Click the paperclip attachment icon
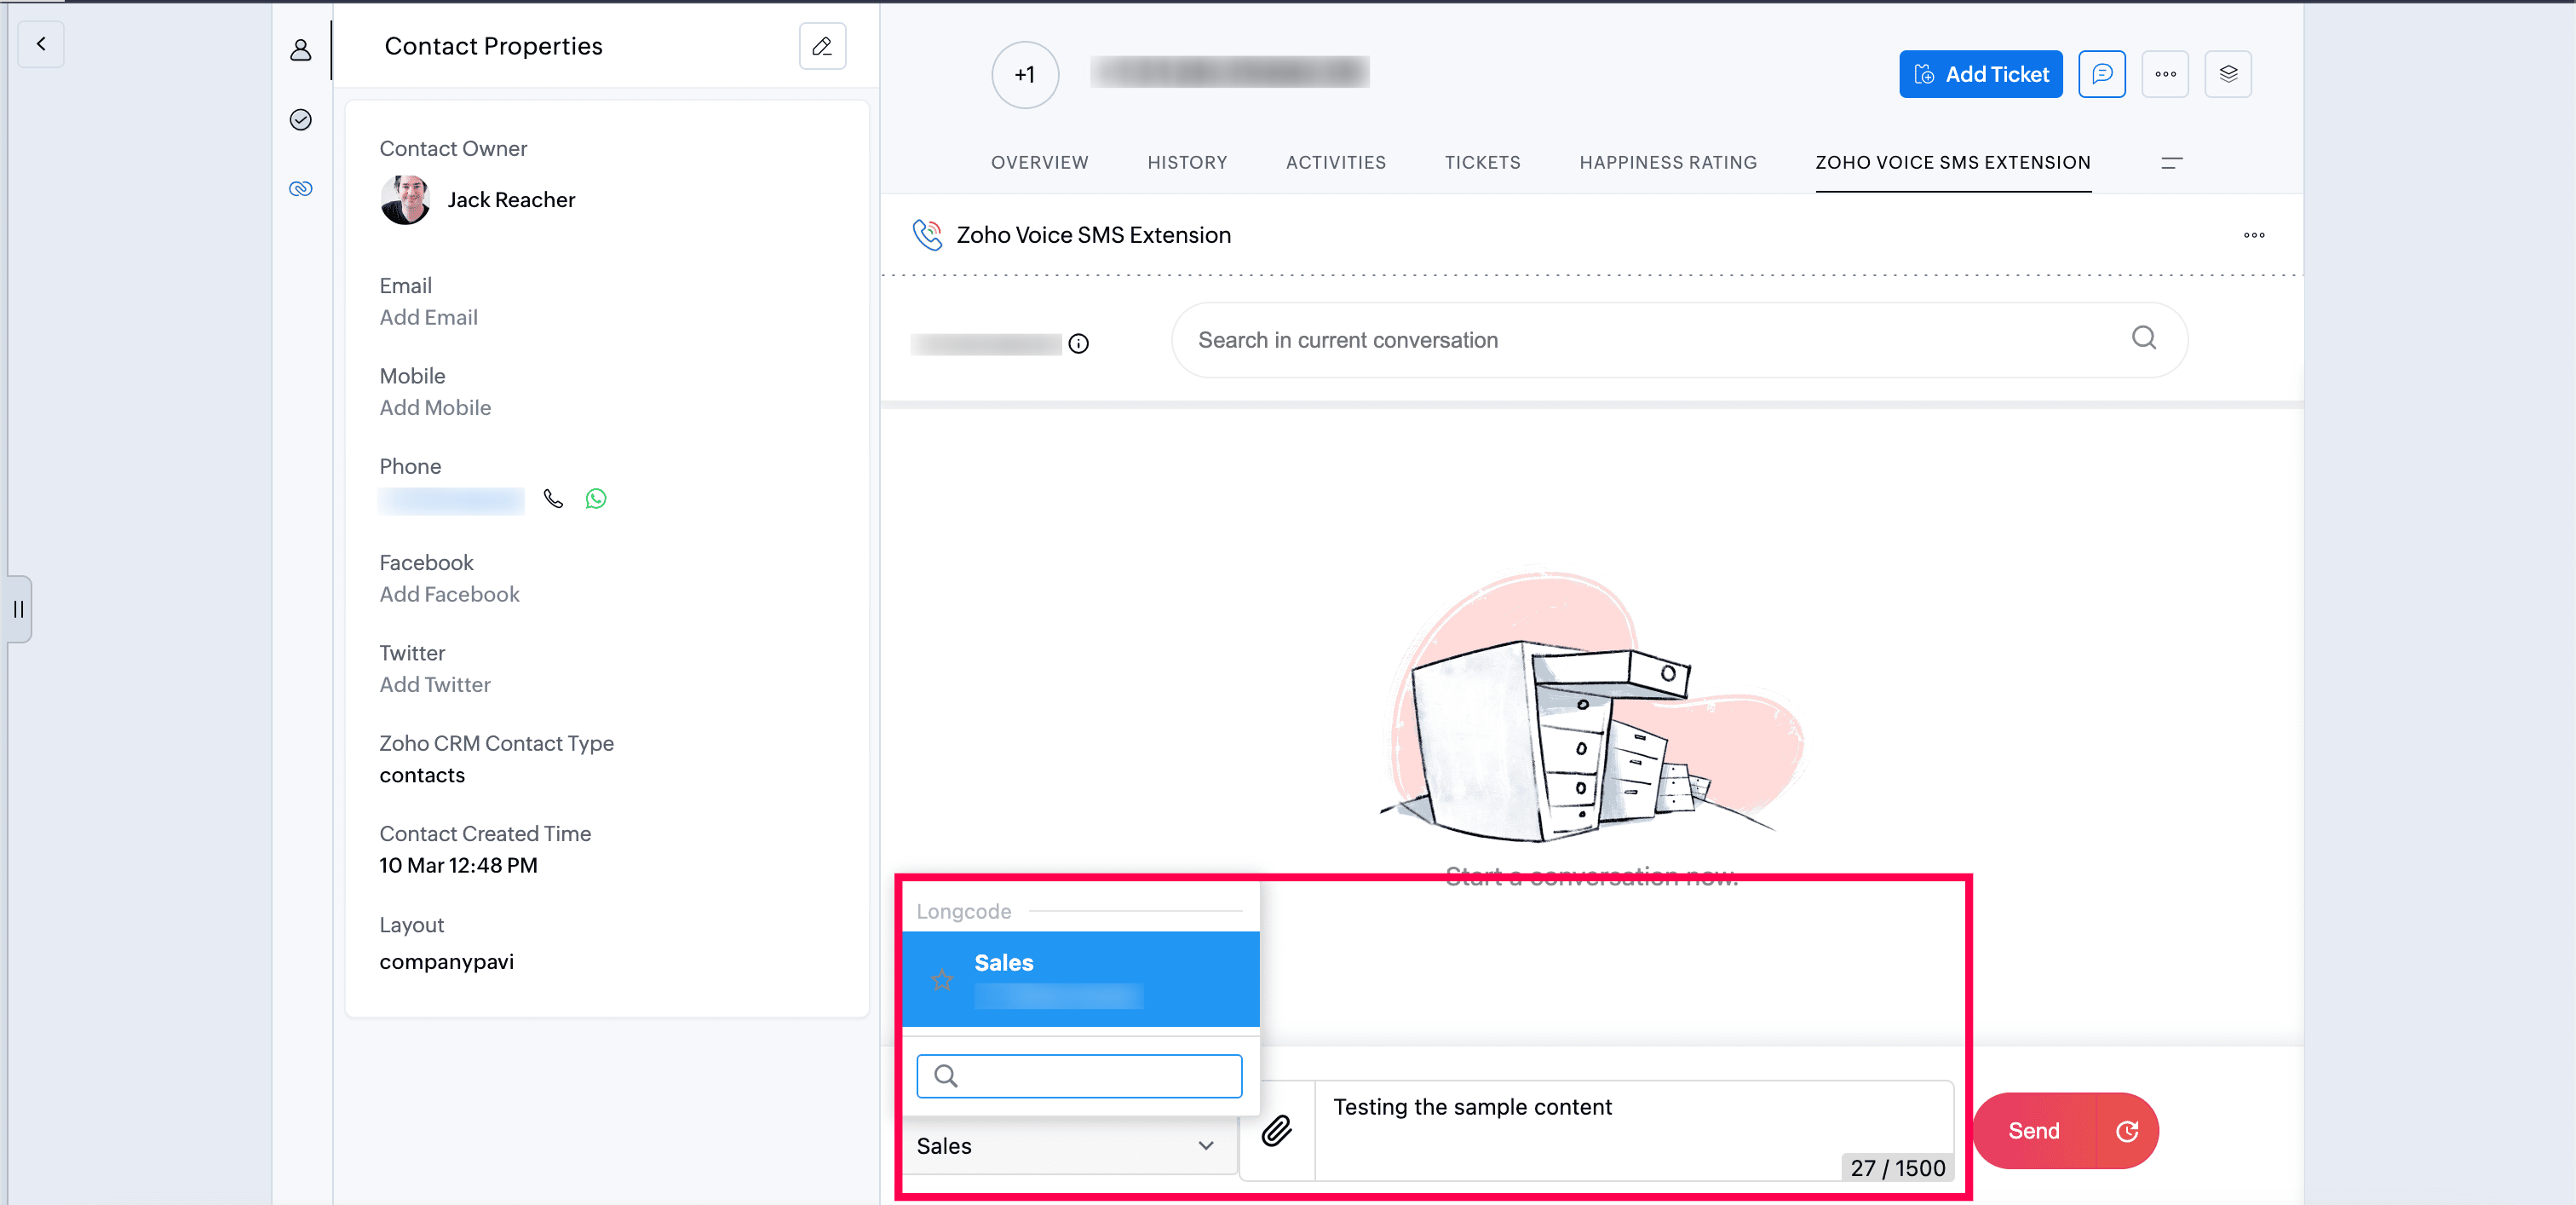Screen dimensions: 2576x1205 click(1276, 1130)
